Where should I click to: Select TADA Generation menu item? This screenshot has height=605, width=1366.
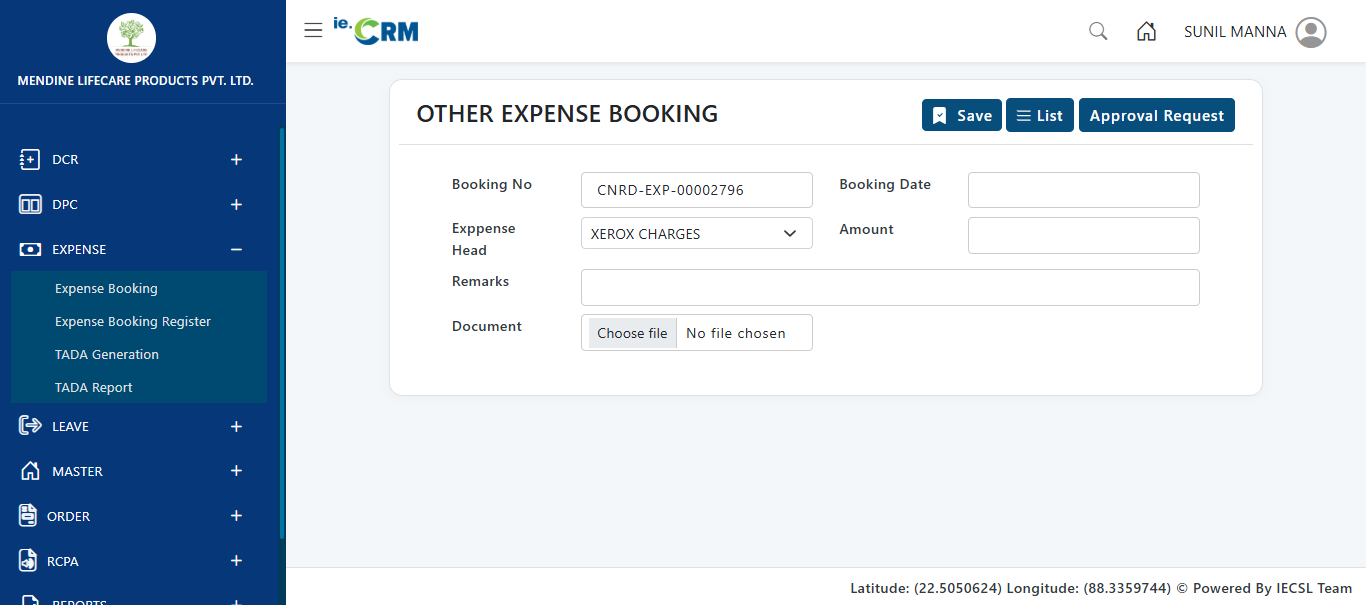tap(107, 354)
